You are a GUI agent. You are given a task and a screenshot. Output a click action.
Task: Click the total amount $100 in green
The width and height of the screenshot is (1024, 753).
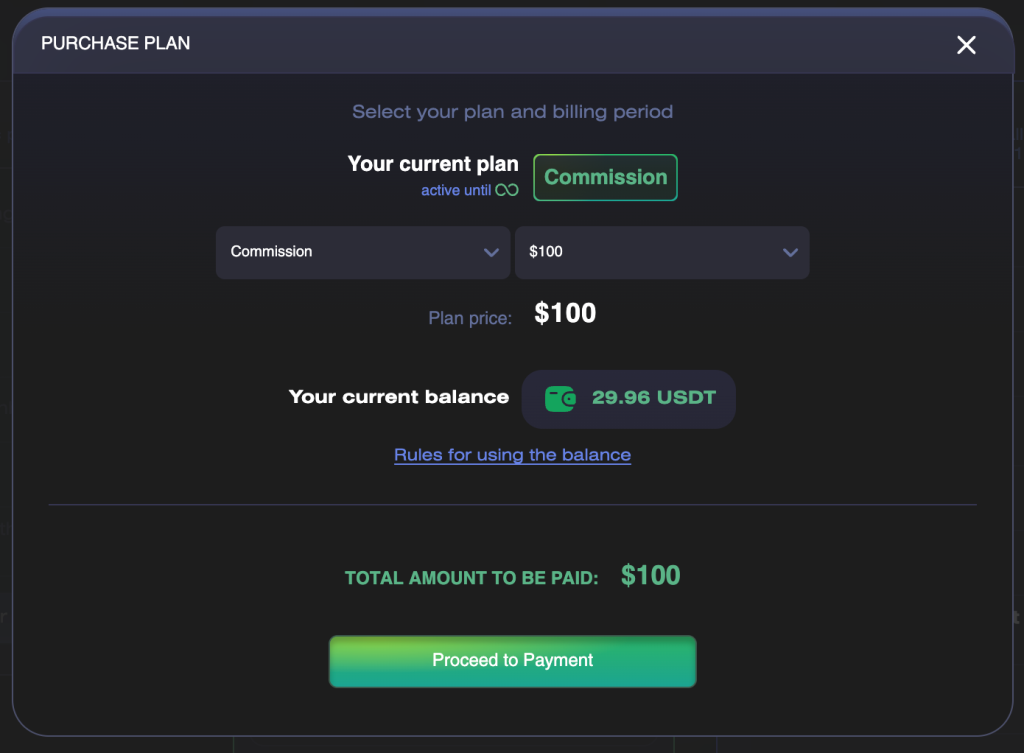click(x=650, y=575)
